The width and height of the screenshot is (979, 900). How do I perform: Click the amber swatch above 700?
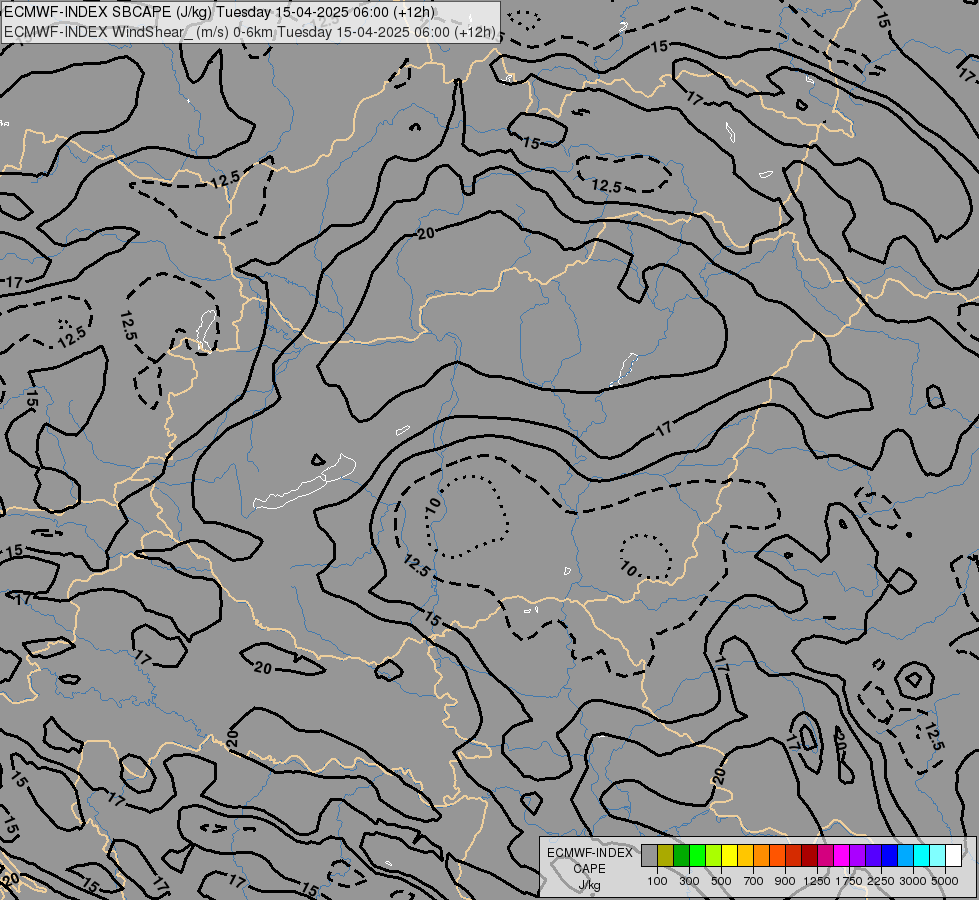745,856
